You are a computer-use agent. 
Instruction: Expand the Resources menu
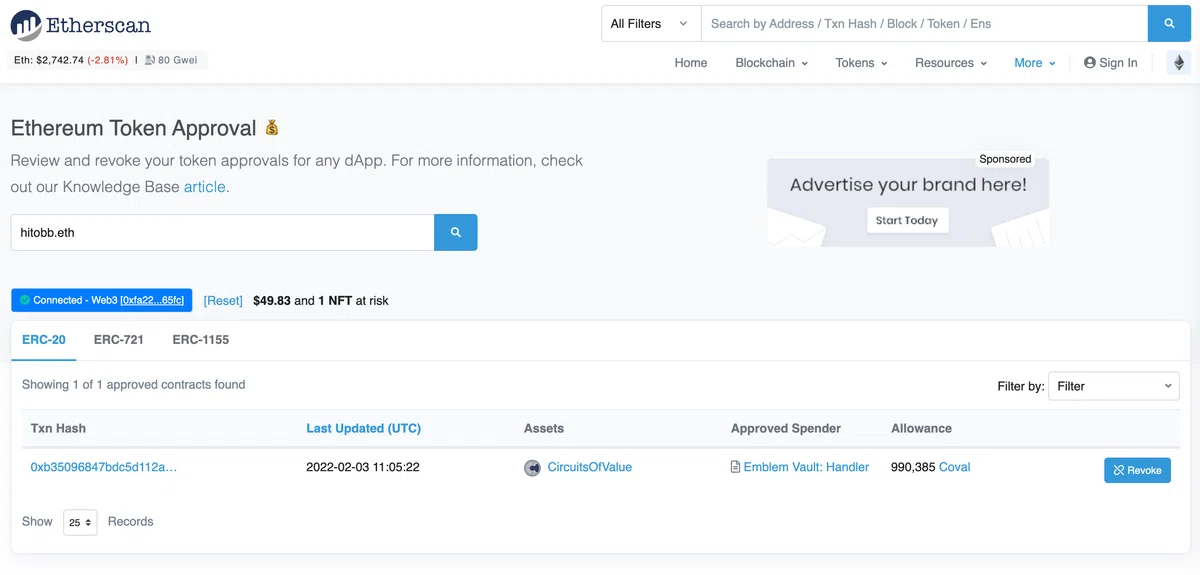(950, 63)
